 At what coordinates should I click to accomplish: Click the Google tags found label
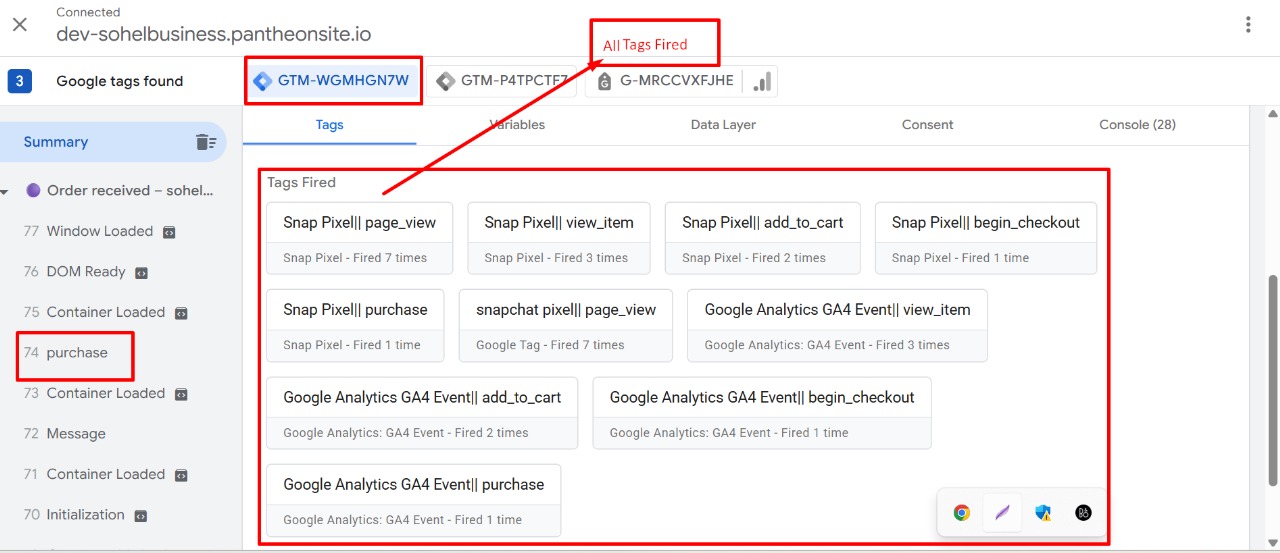pos(120,82)
